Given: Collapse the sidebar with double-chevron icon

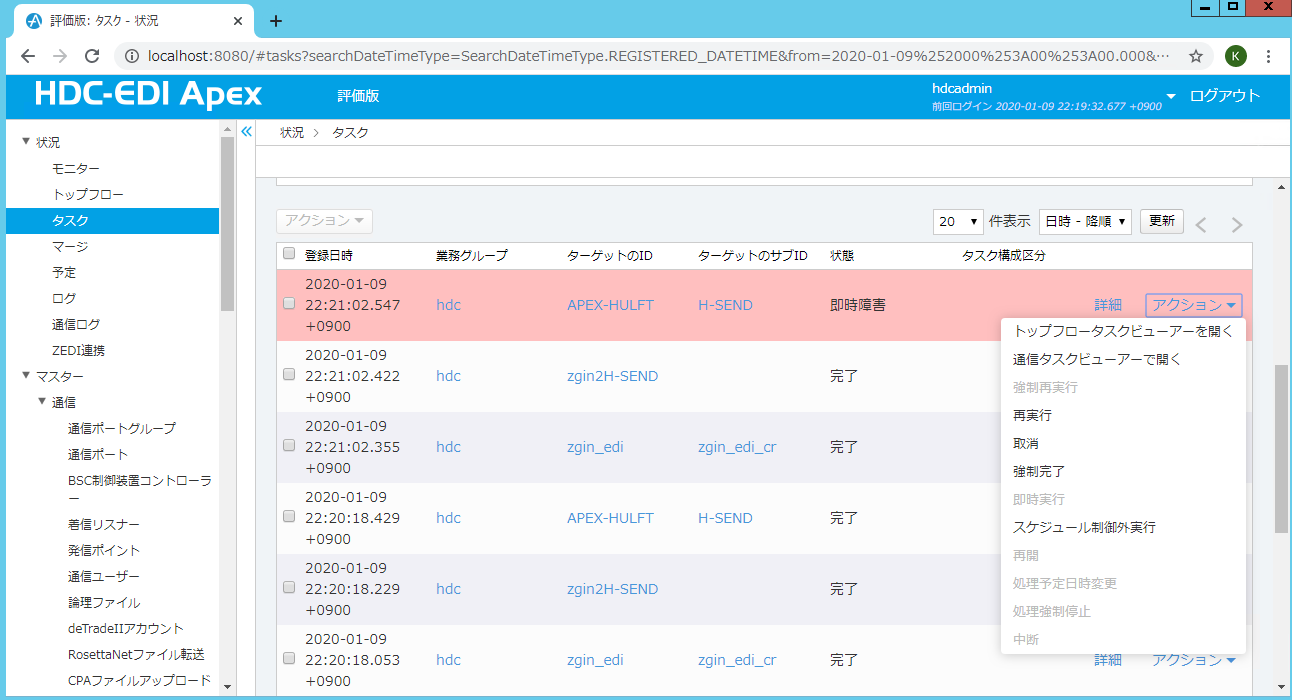Looking at the screenshot, I should 247,131.
